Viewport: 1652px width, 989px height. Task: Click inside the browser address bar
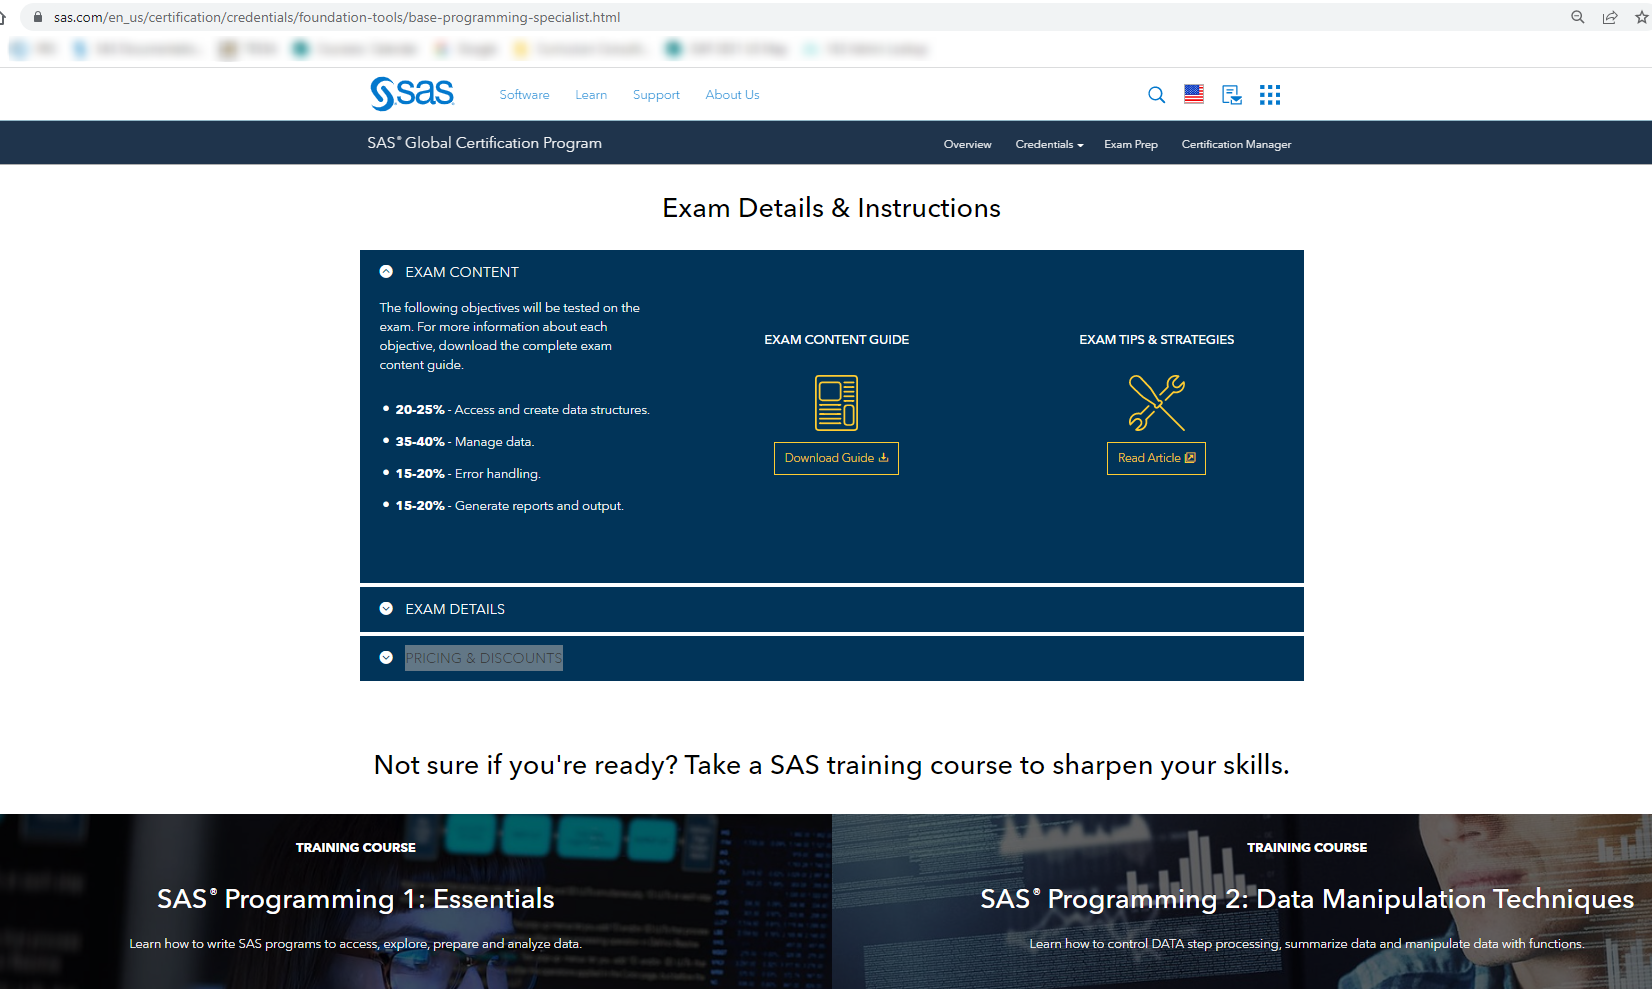coord(400,17)
